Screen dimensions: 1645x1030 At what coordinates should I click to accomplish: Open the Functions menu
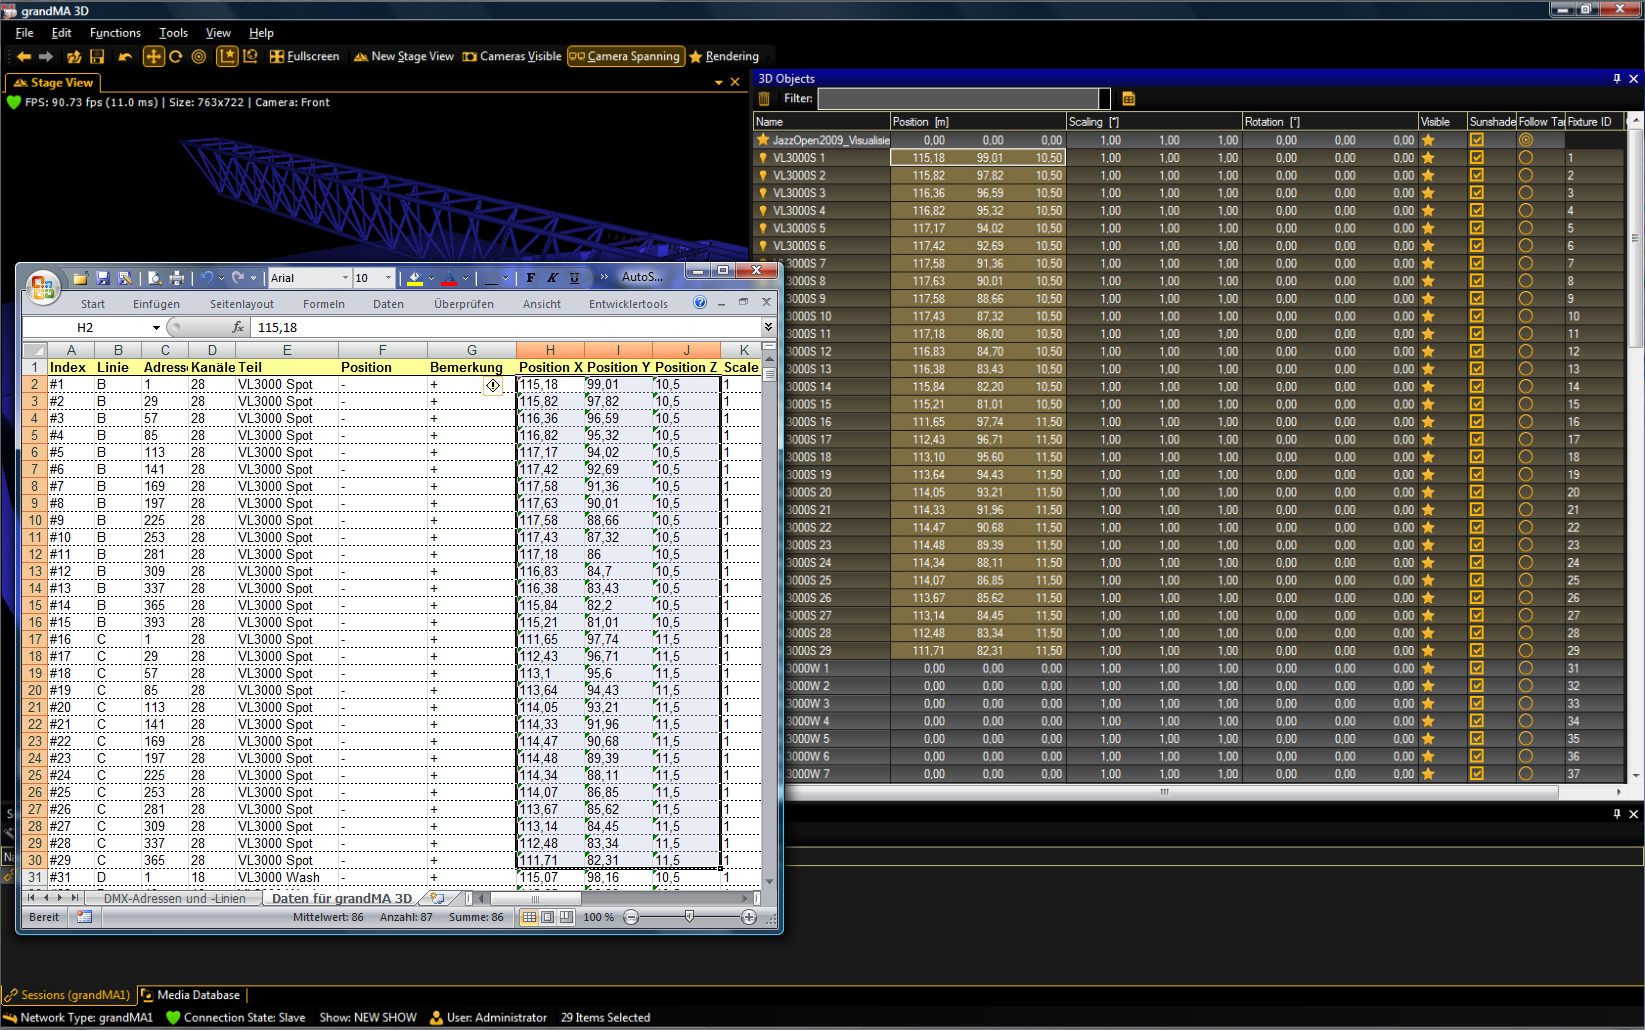click(x=115, y=33)
